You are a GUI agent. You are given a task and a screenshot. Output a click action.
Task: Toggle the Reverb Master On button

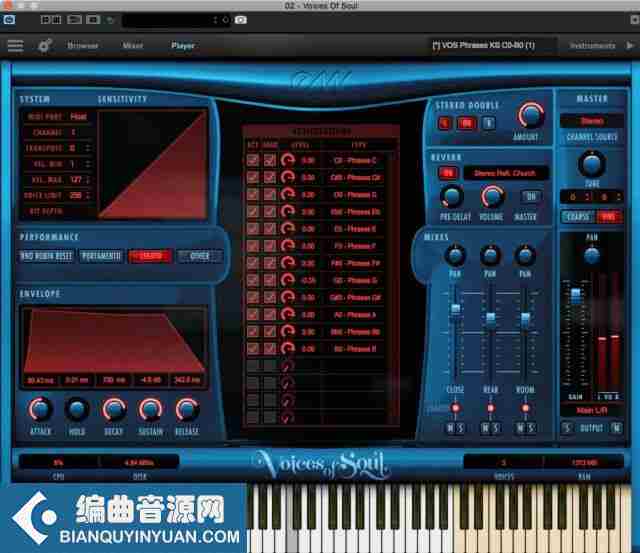[531, 197]
